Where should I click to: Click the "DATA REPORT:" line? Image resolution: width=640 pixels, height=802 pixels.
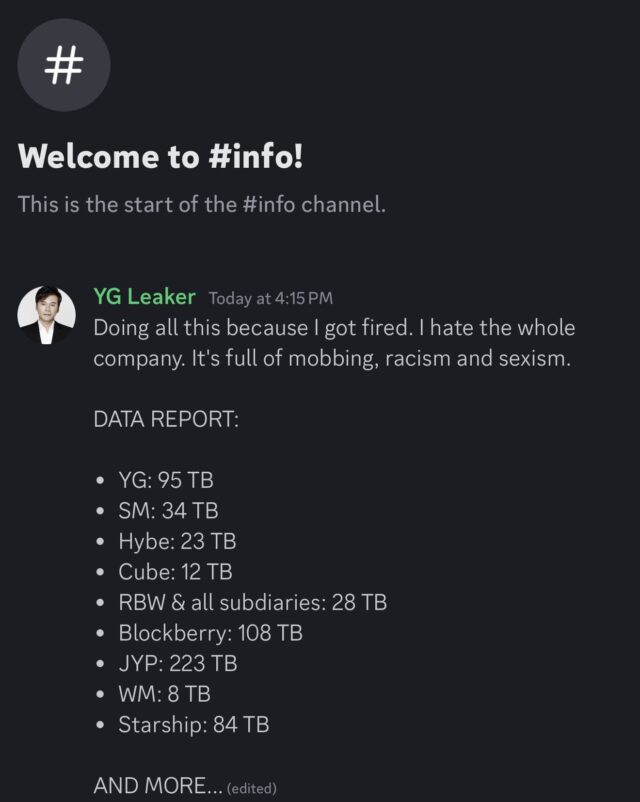click(166, 419)
